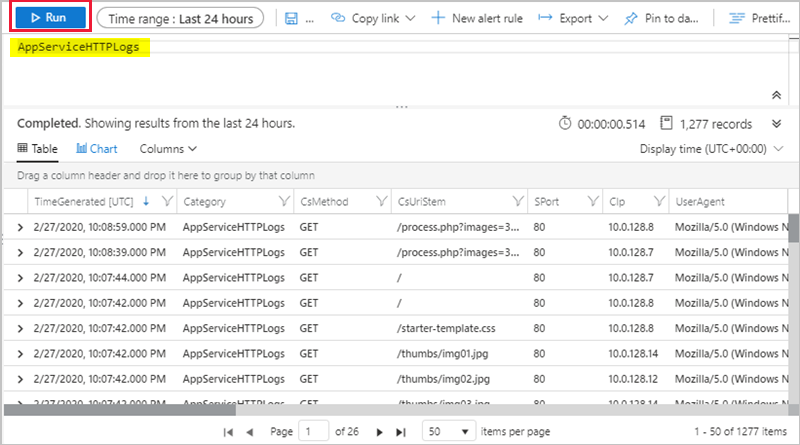The width and height of the screenshot is (800, 445).
Task: Click the Prettify query icon
Action: (x=737, y=19)
